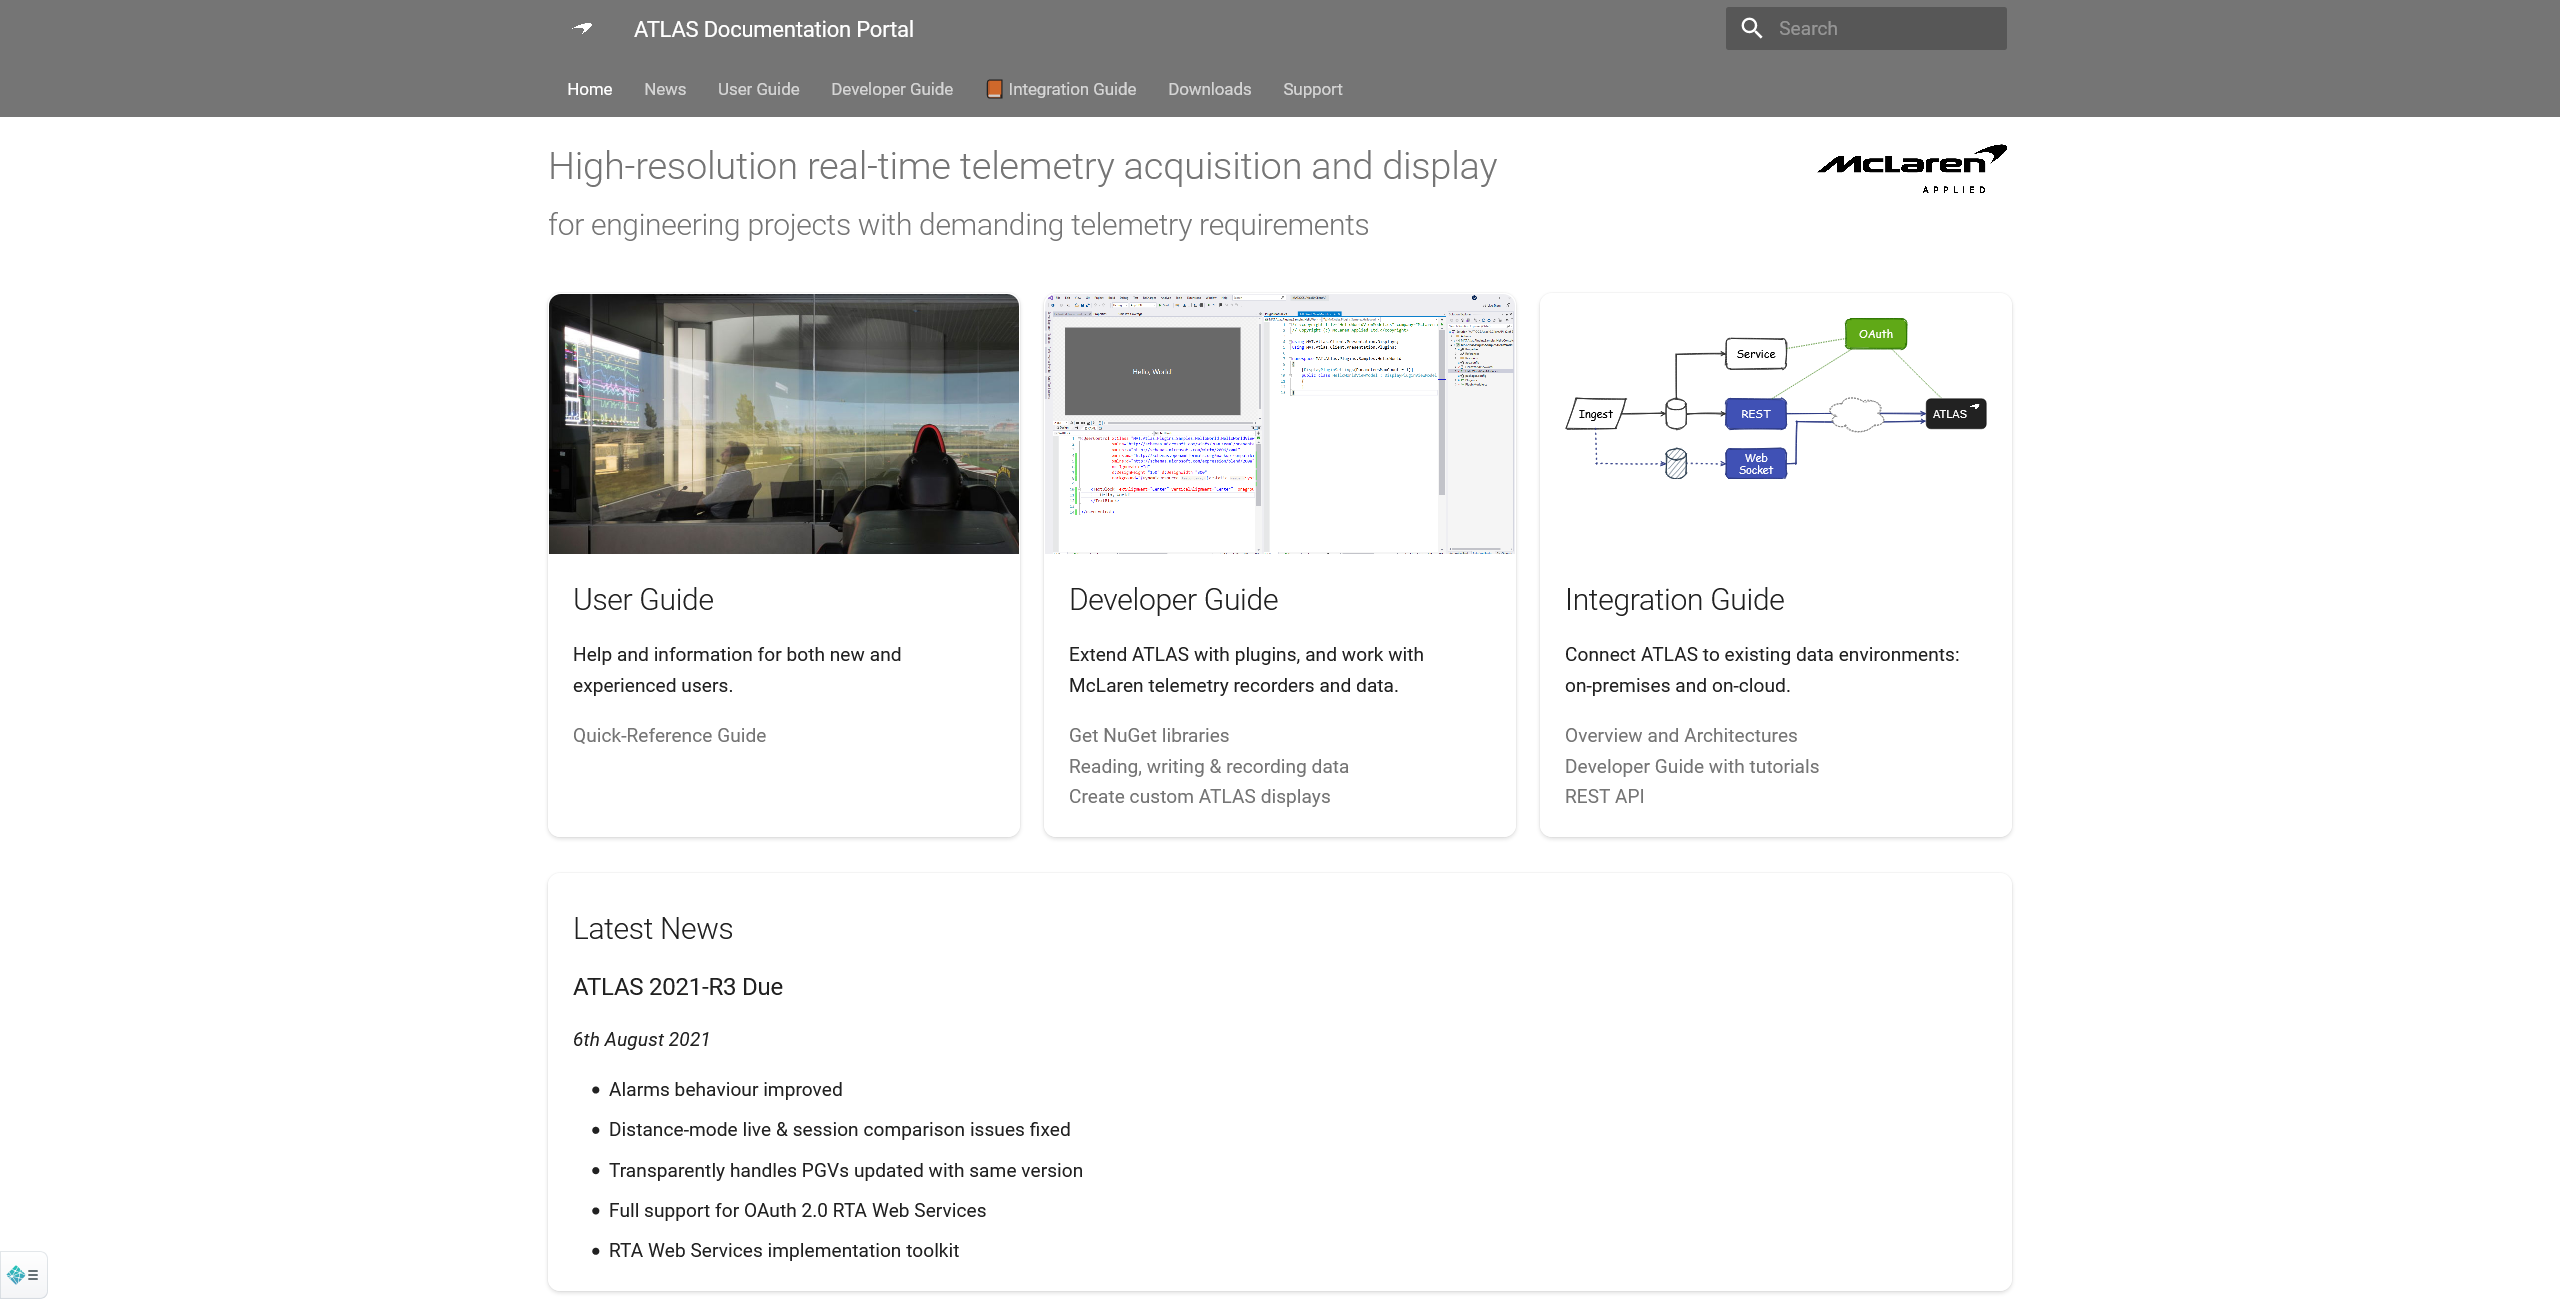
Task: Click the hamburger lines in the bottom-left widget
Action: tap(32, 1275)
